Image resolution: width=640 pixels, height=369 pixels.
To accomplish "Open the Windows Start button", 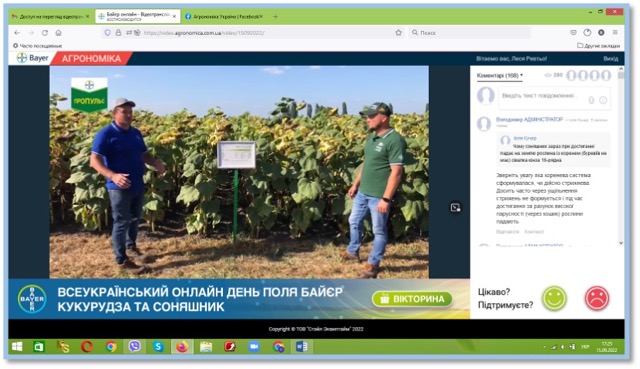I will point(17,347).
